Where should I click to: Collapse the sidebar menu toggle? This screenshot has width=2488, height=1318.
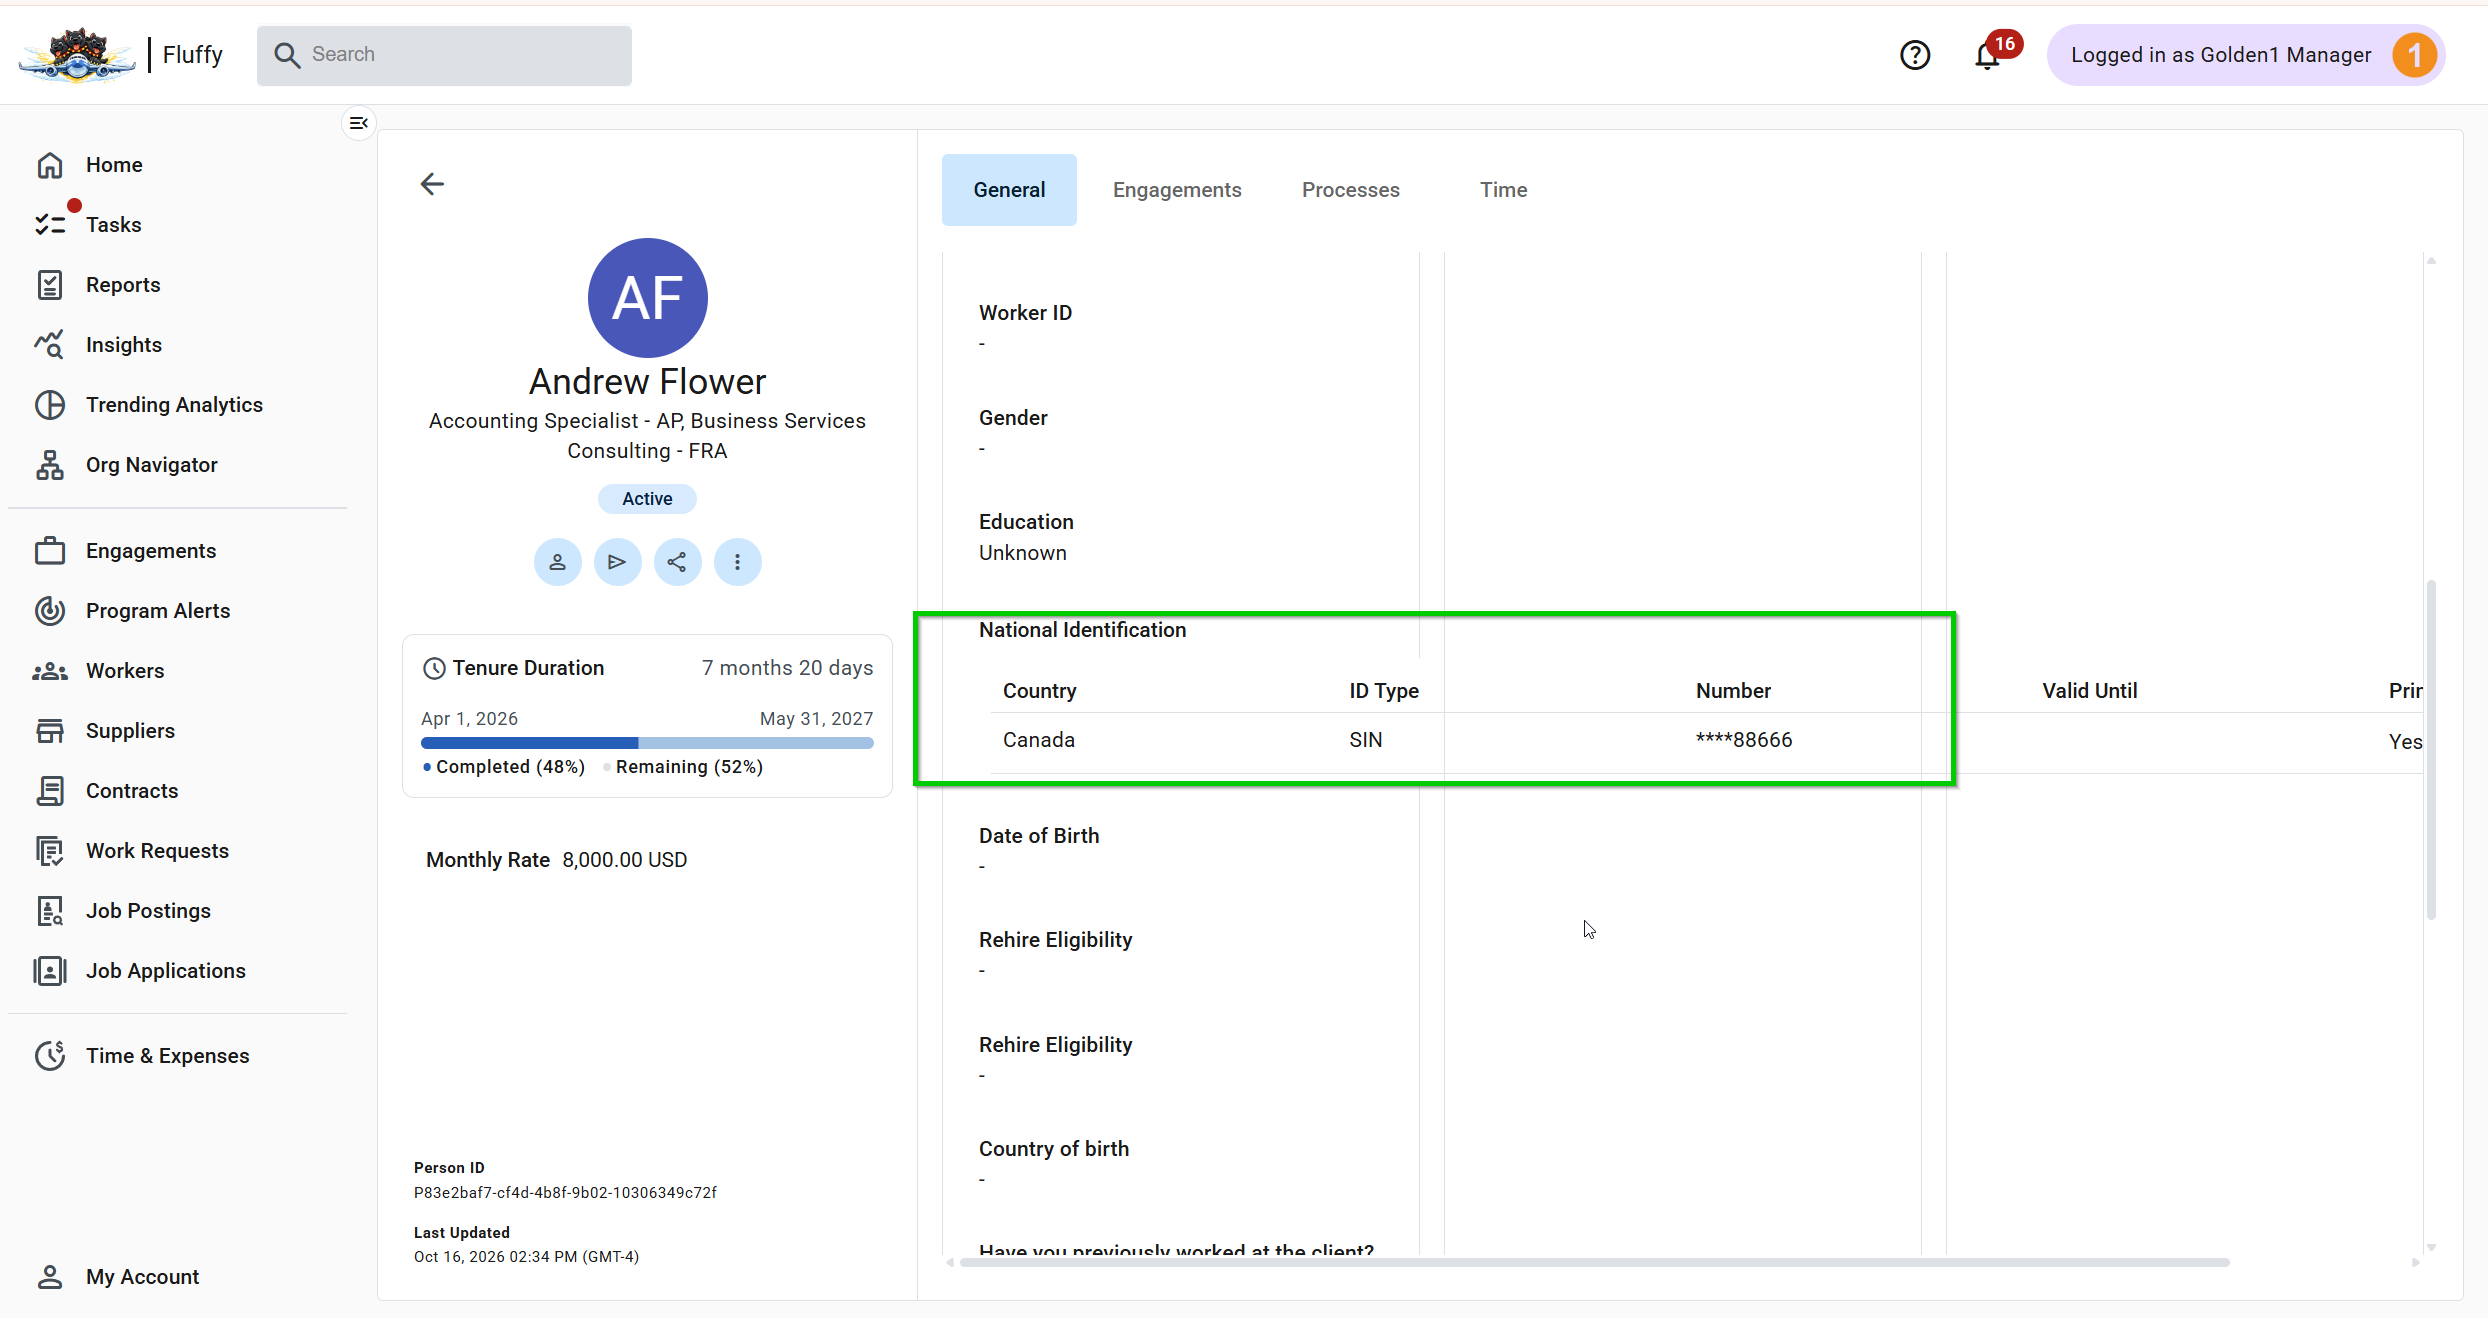pos(358,123)
